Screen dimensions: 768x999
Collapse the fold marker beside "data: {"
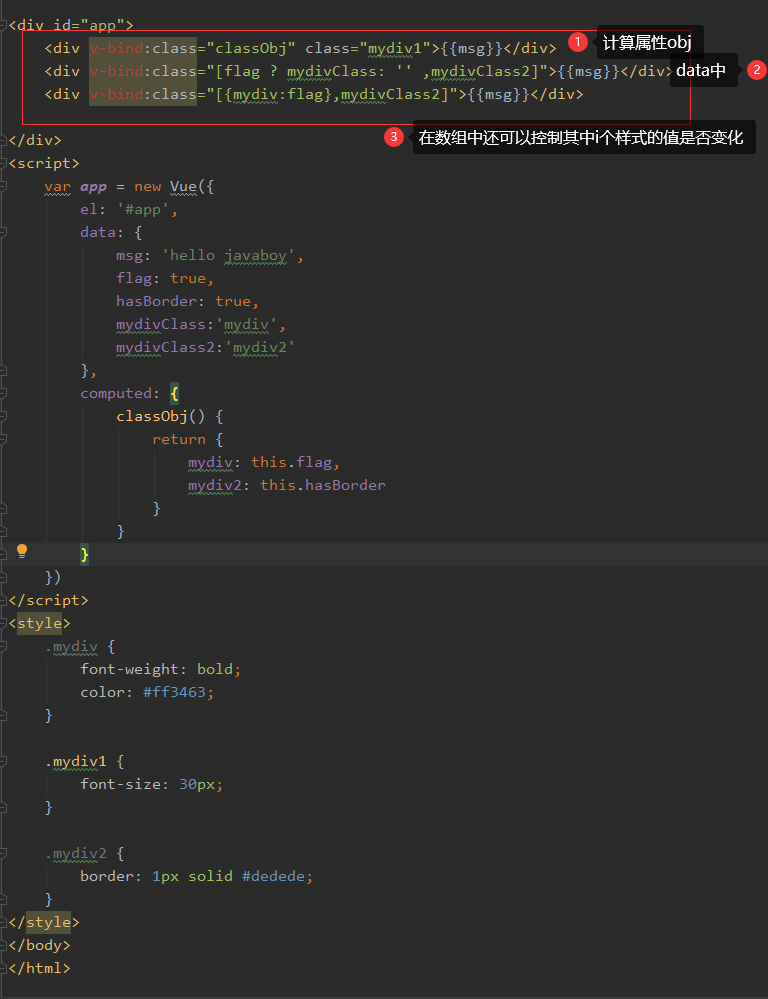point(3,233)
